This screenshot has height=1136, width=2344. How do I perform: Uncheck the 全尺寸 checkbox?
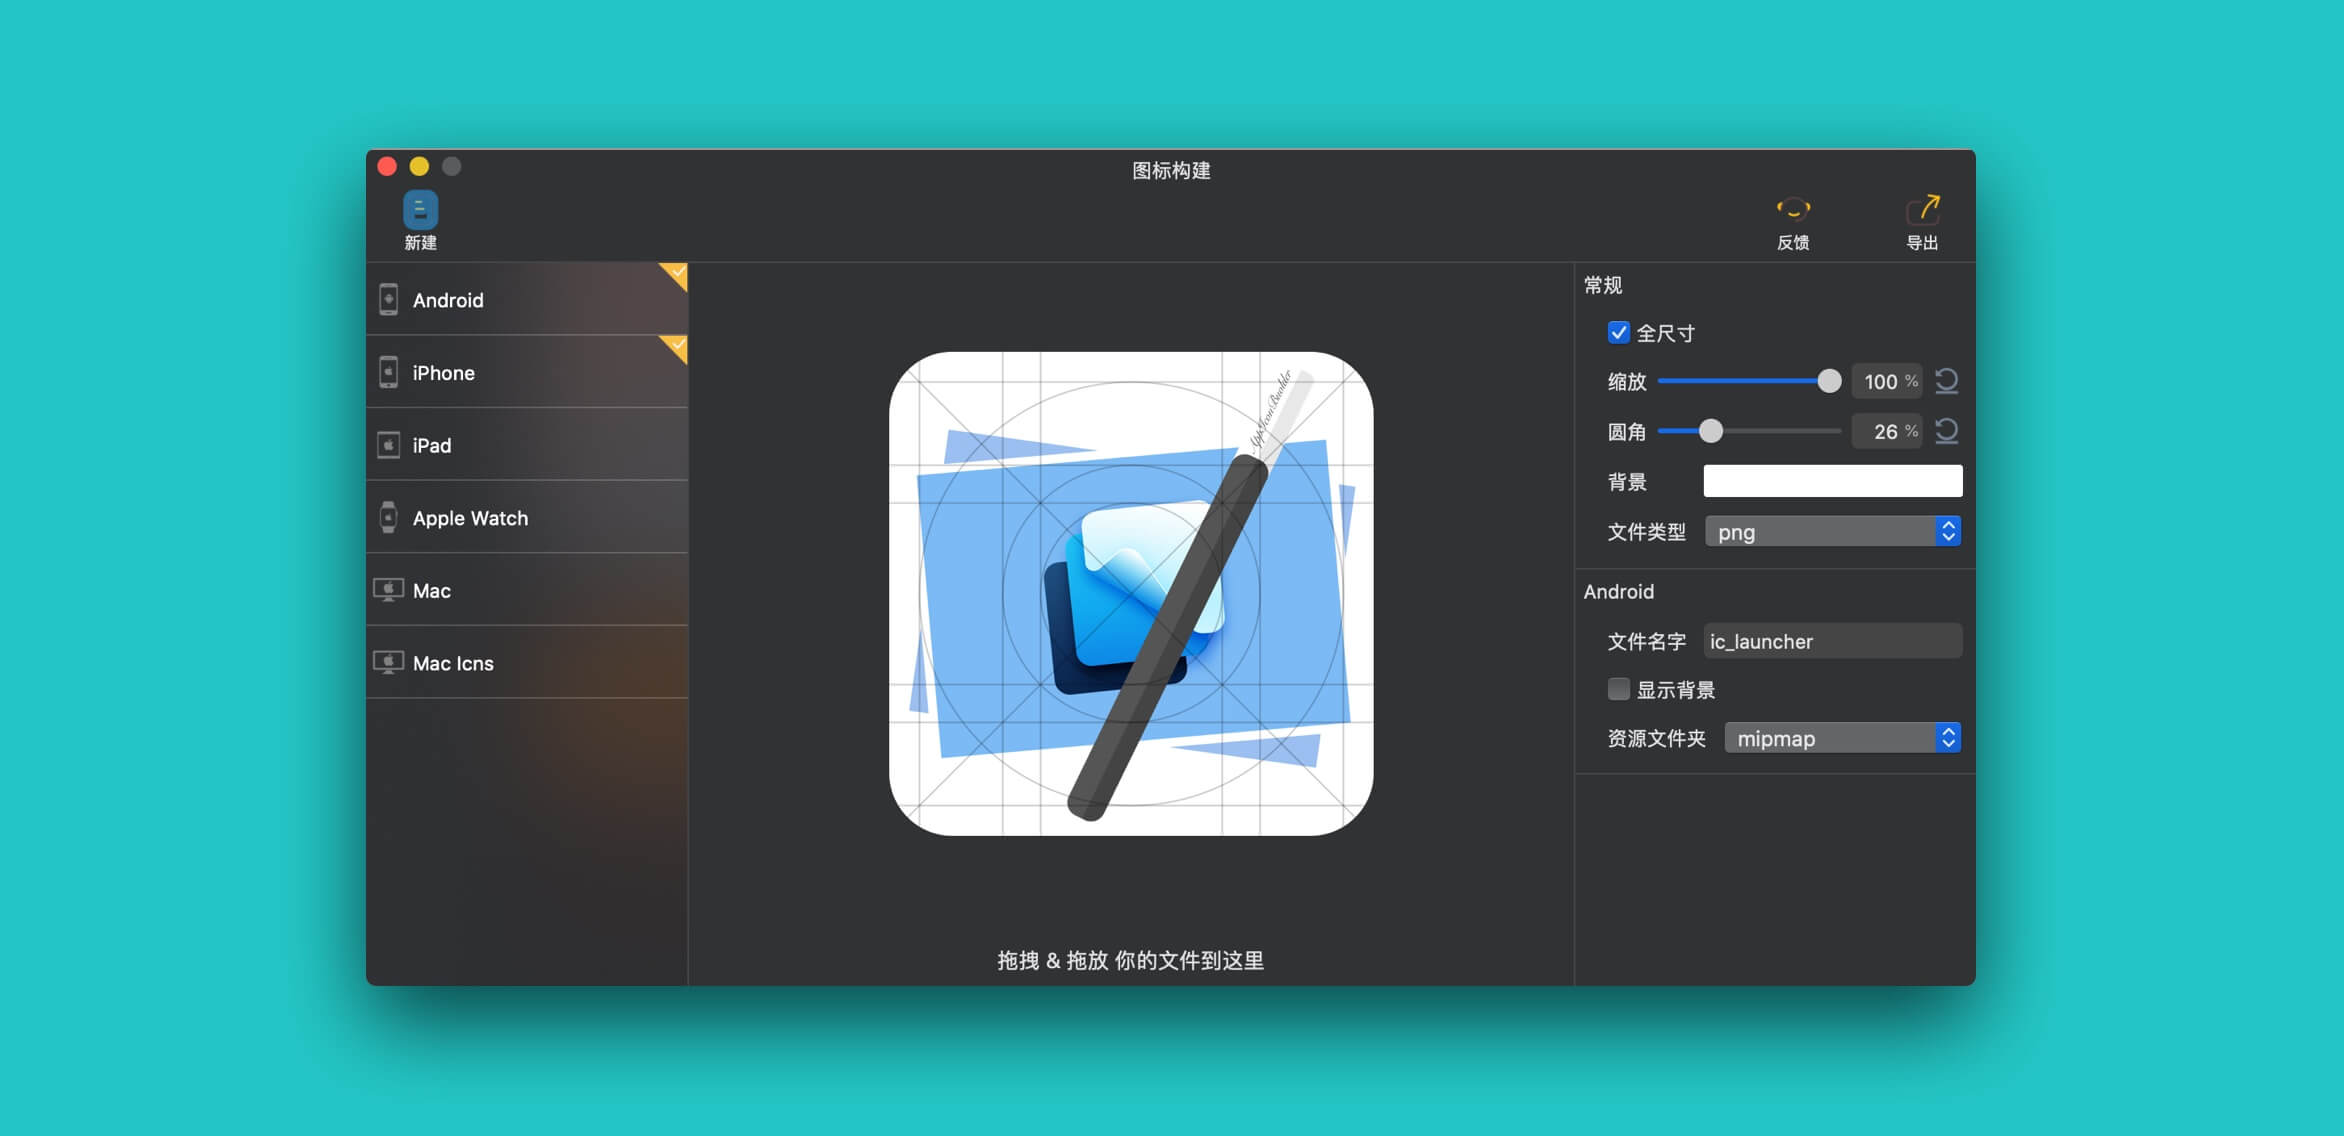pyautogui.click(x=1618, y=332)
